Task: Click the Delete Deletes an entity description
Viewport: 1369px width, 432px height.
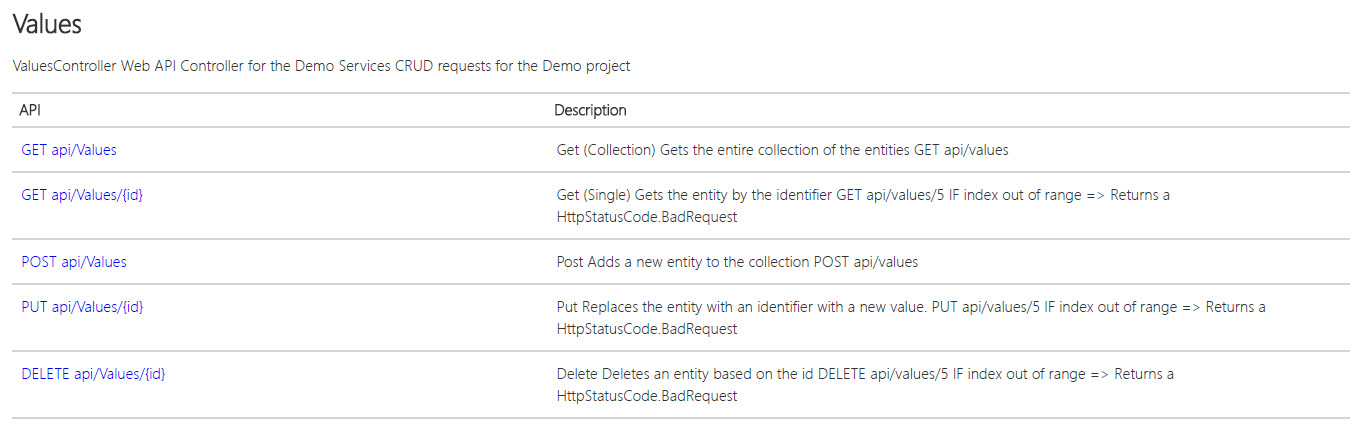Action: (865, 385)
